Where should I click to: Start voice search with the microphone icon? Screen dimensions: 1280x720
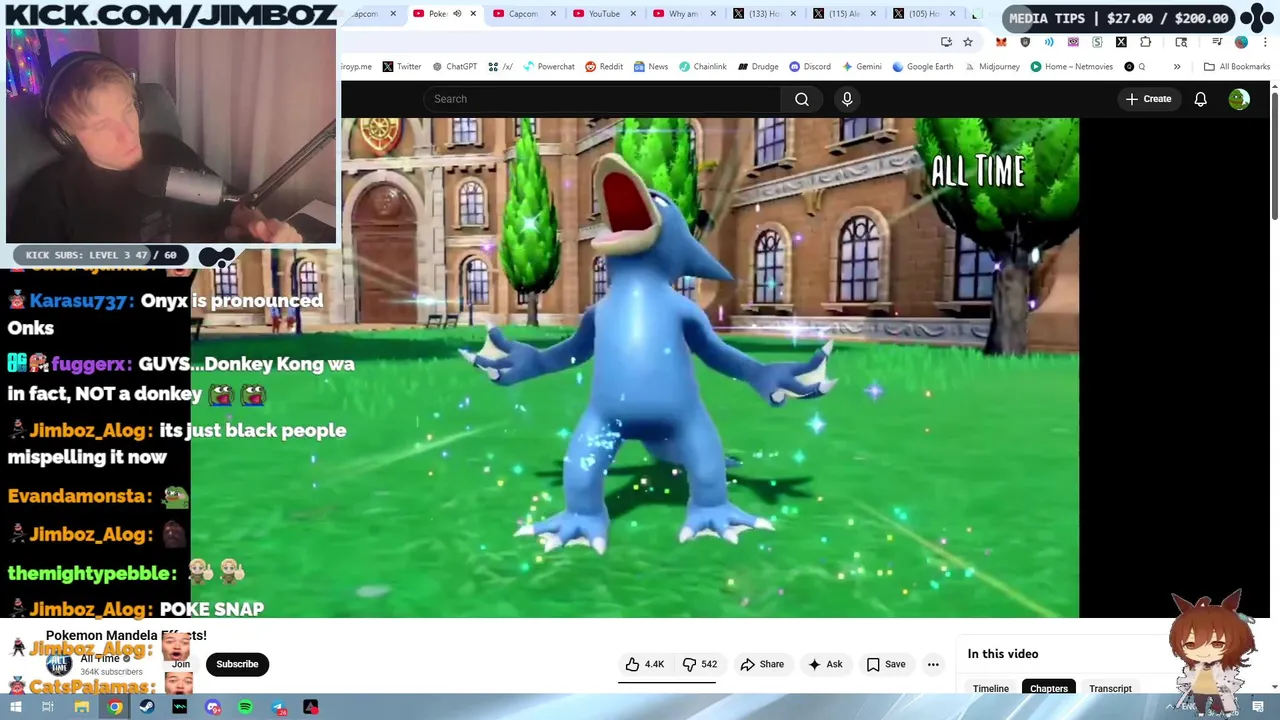(x=847, y=99)
